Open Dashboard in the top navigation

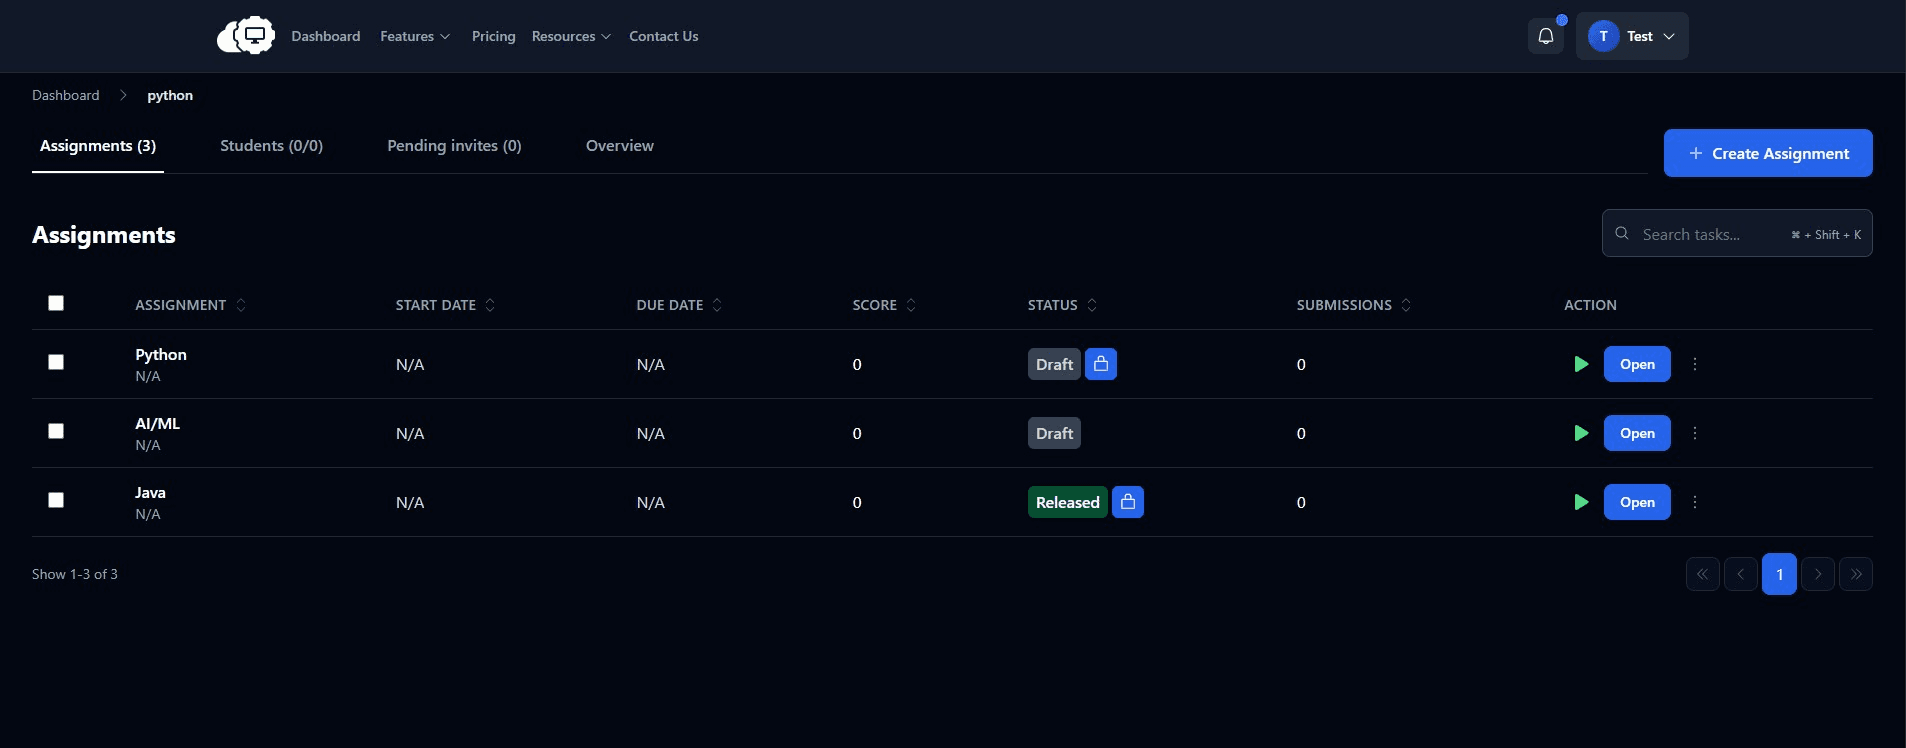pyautogui.click(x=326, y=36)
